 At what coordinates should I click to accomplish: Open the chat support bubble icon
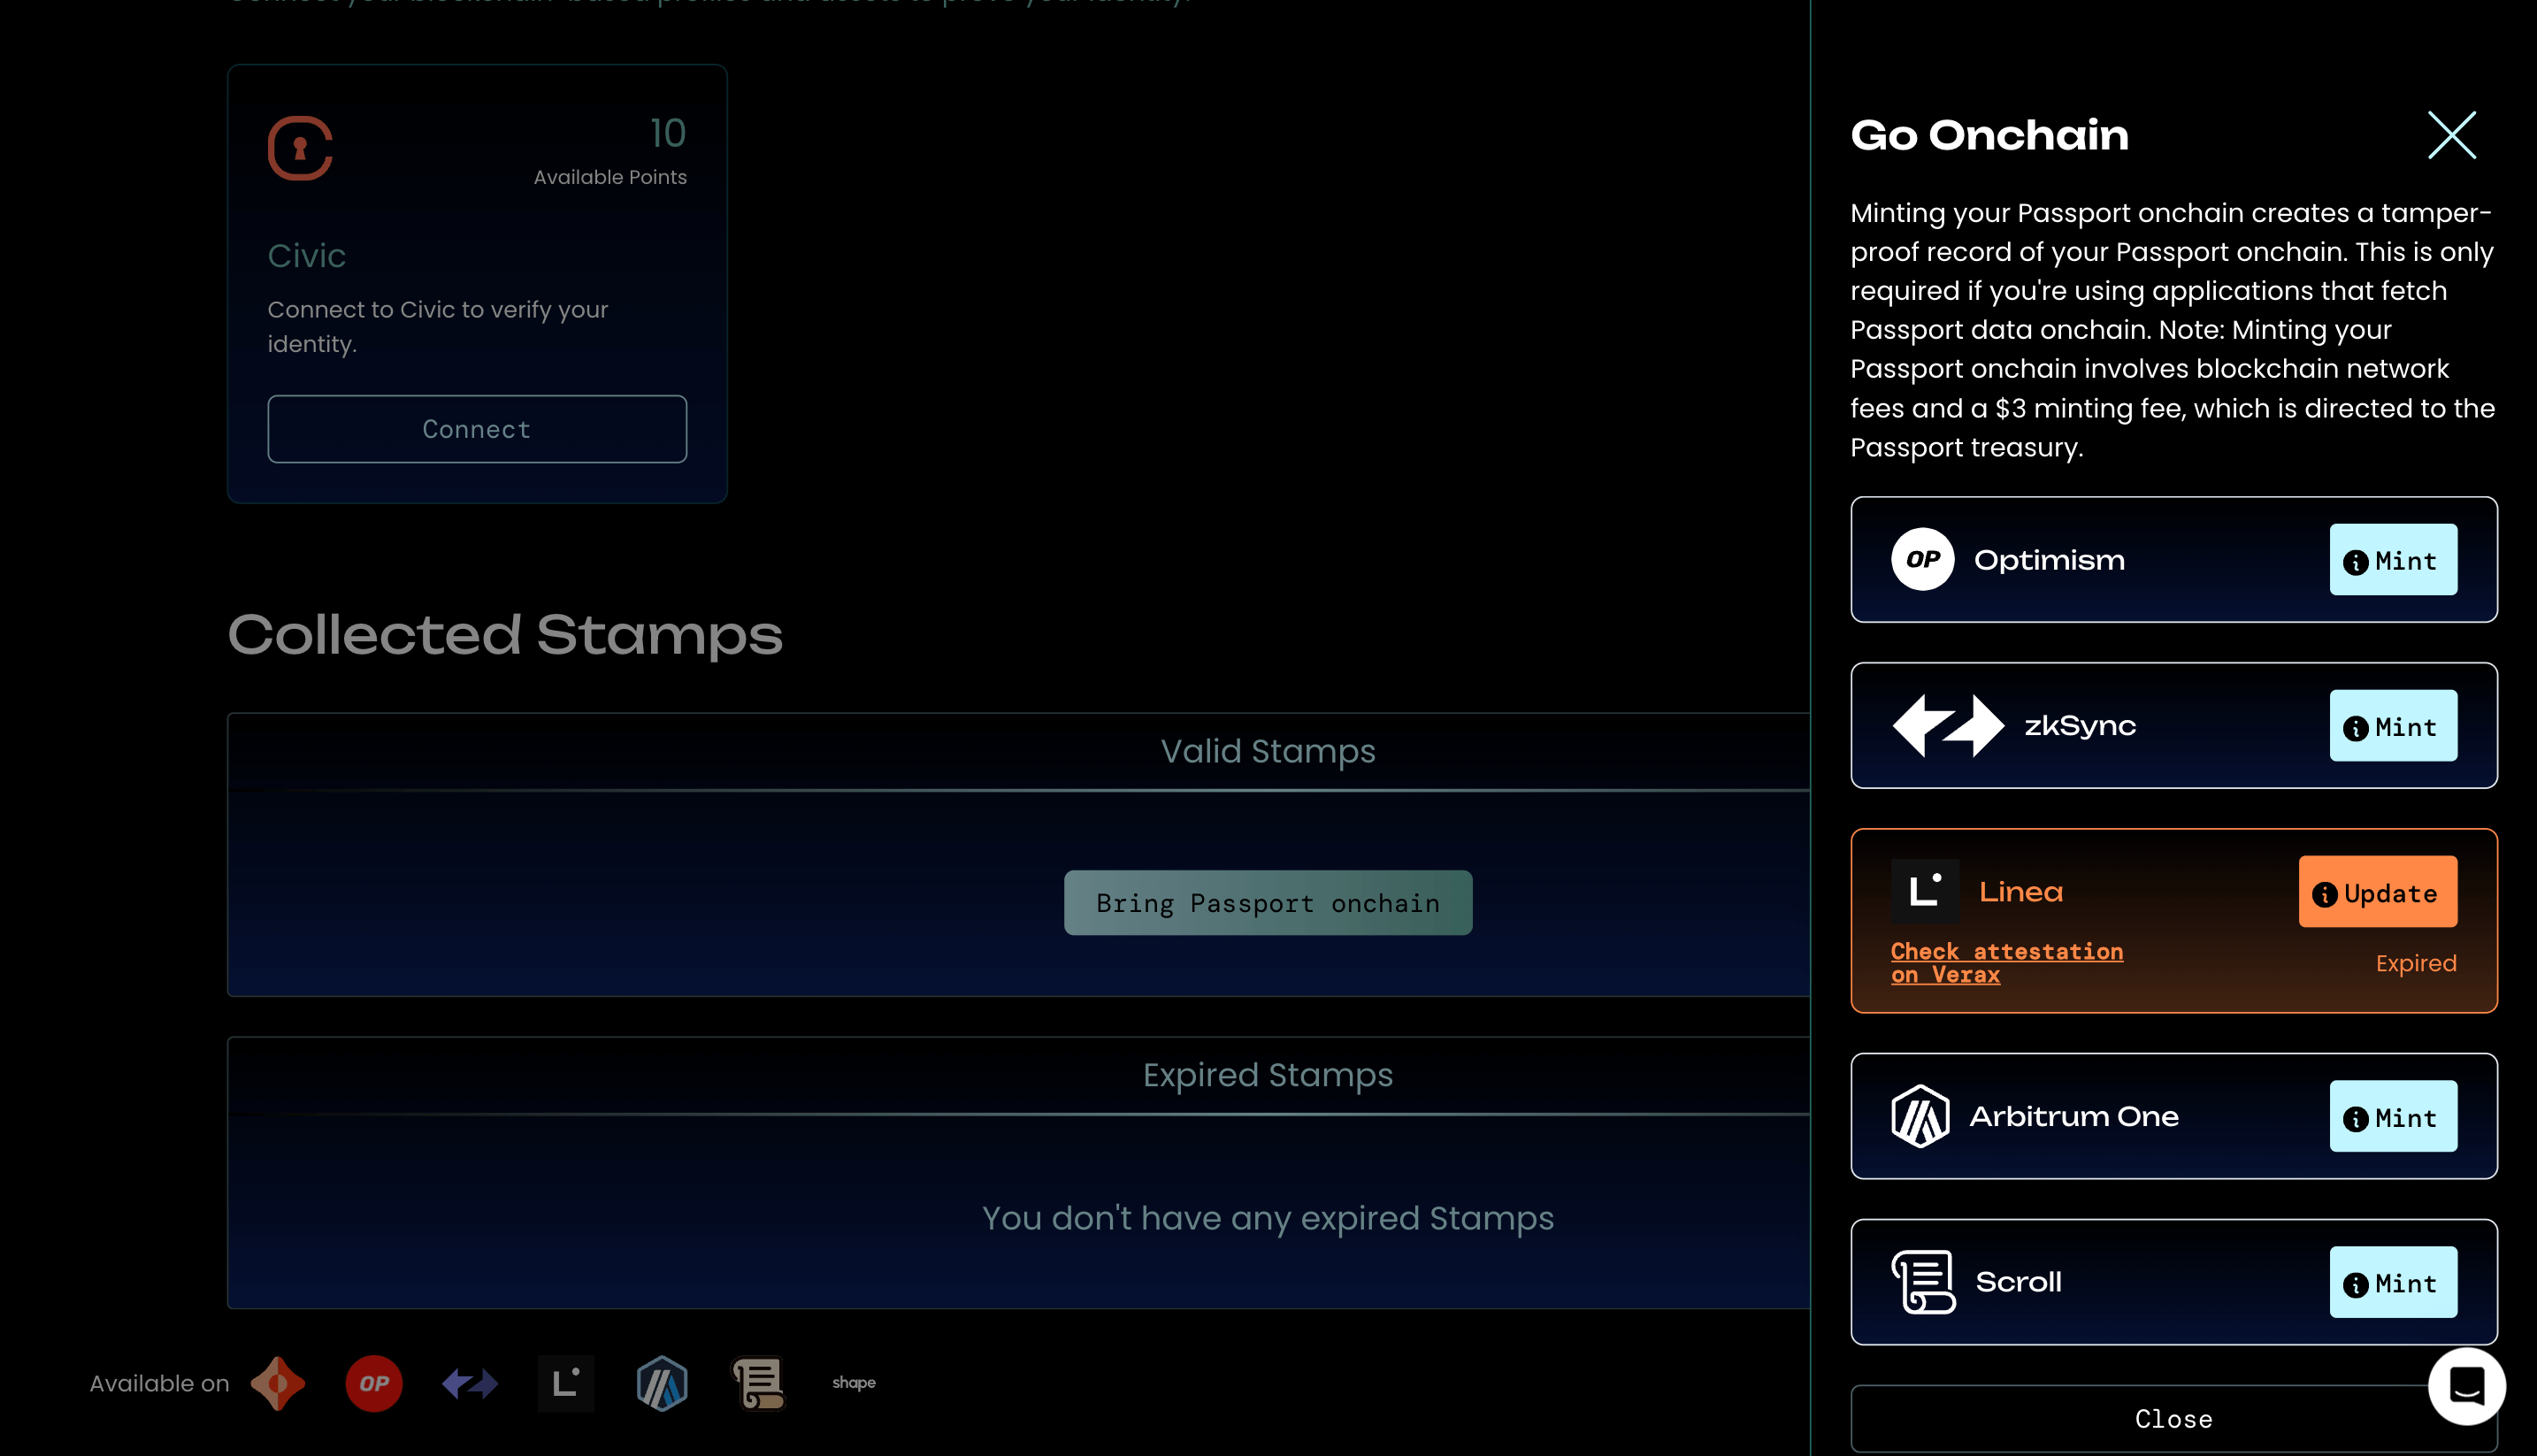(x=2466, y=1386)
